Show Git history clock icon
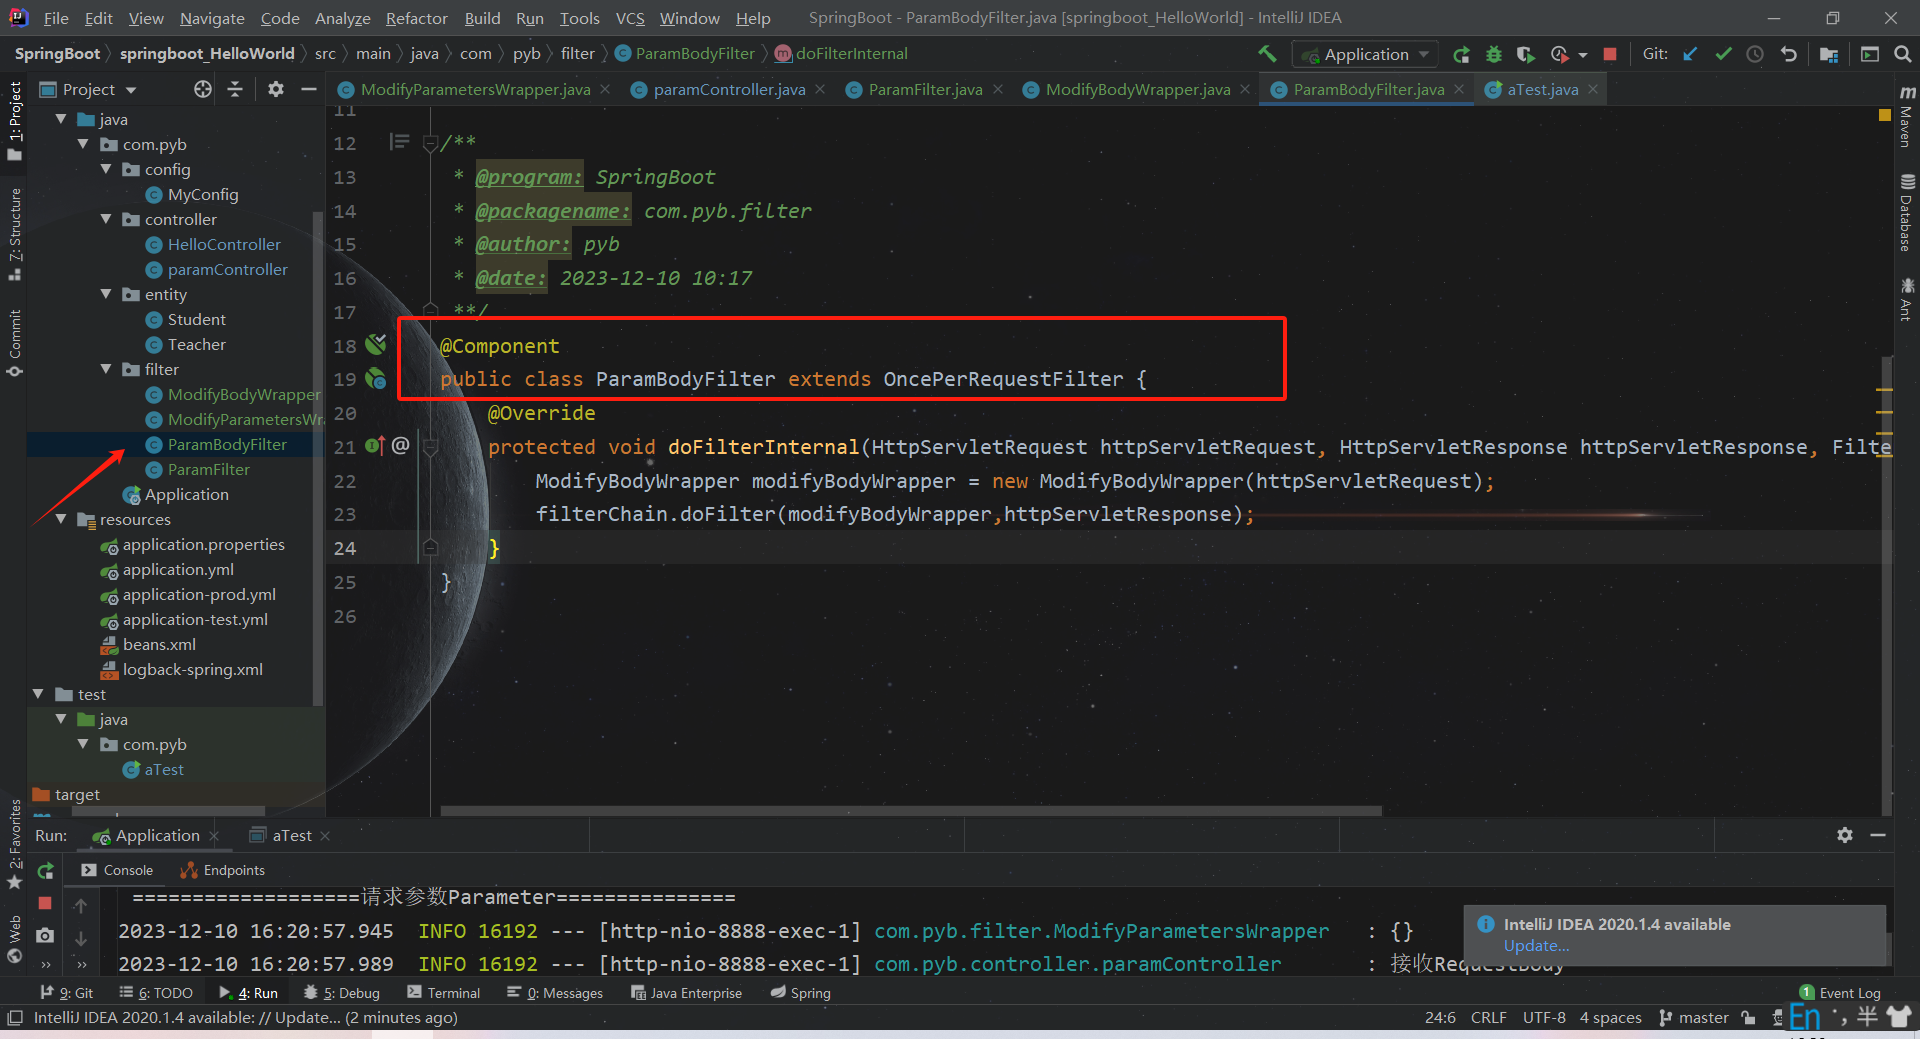 click(1755, 54)
